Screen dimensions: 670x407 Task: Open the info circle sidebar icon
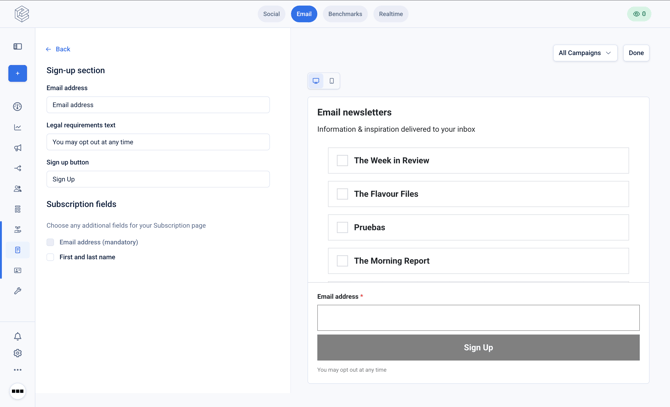coord(18,107)
